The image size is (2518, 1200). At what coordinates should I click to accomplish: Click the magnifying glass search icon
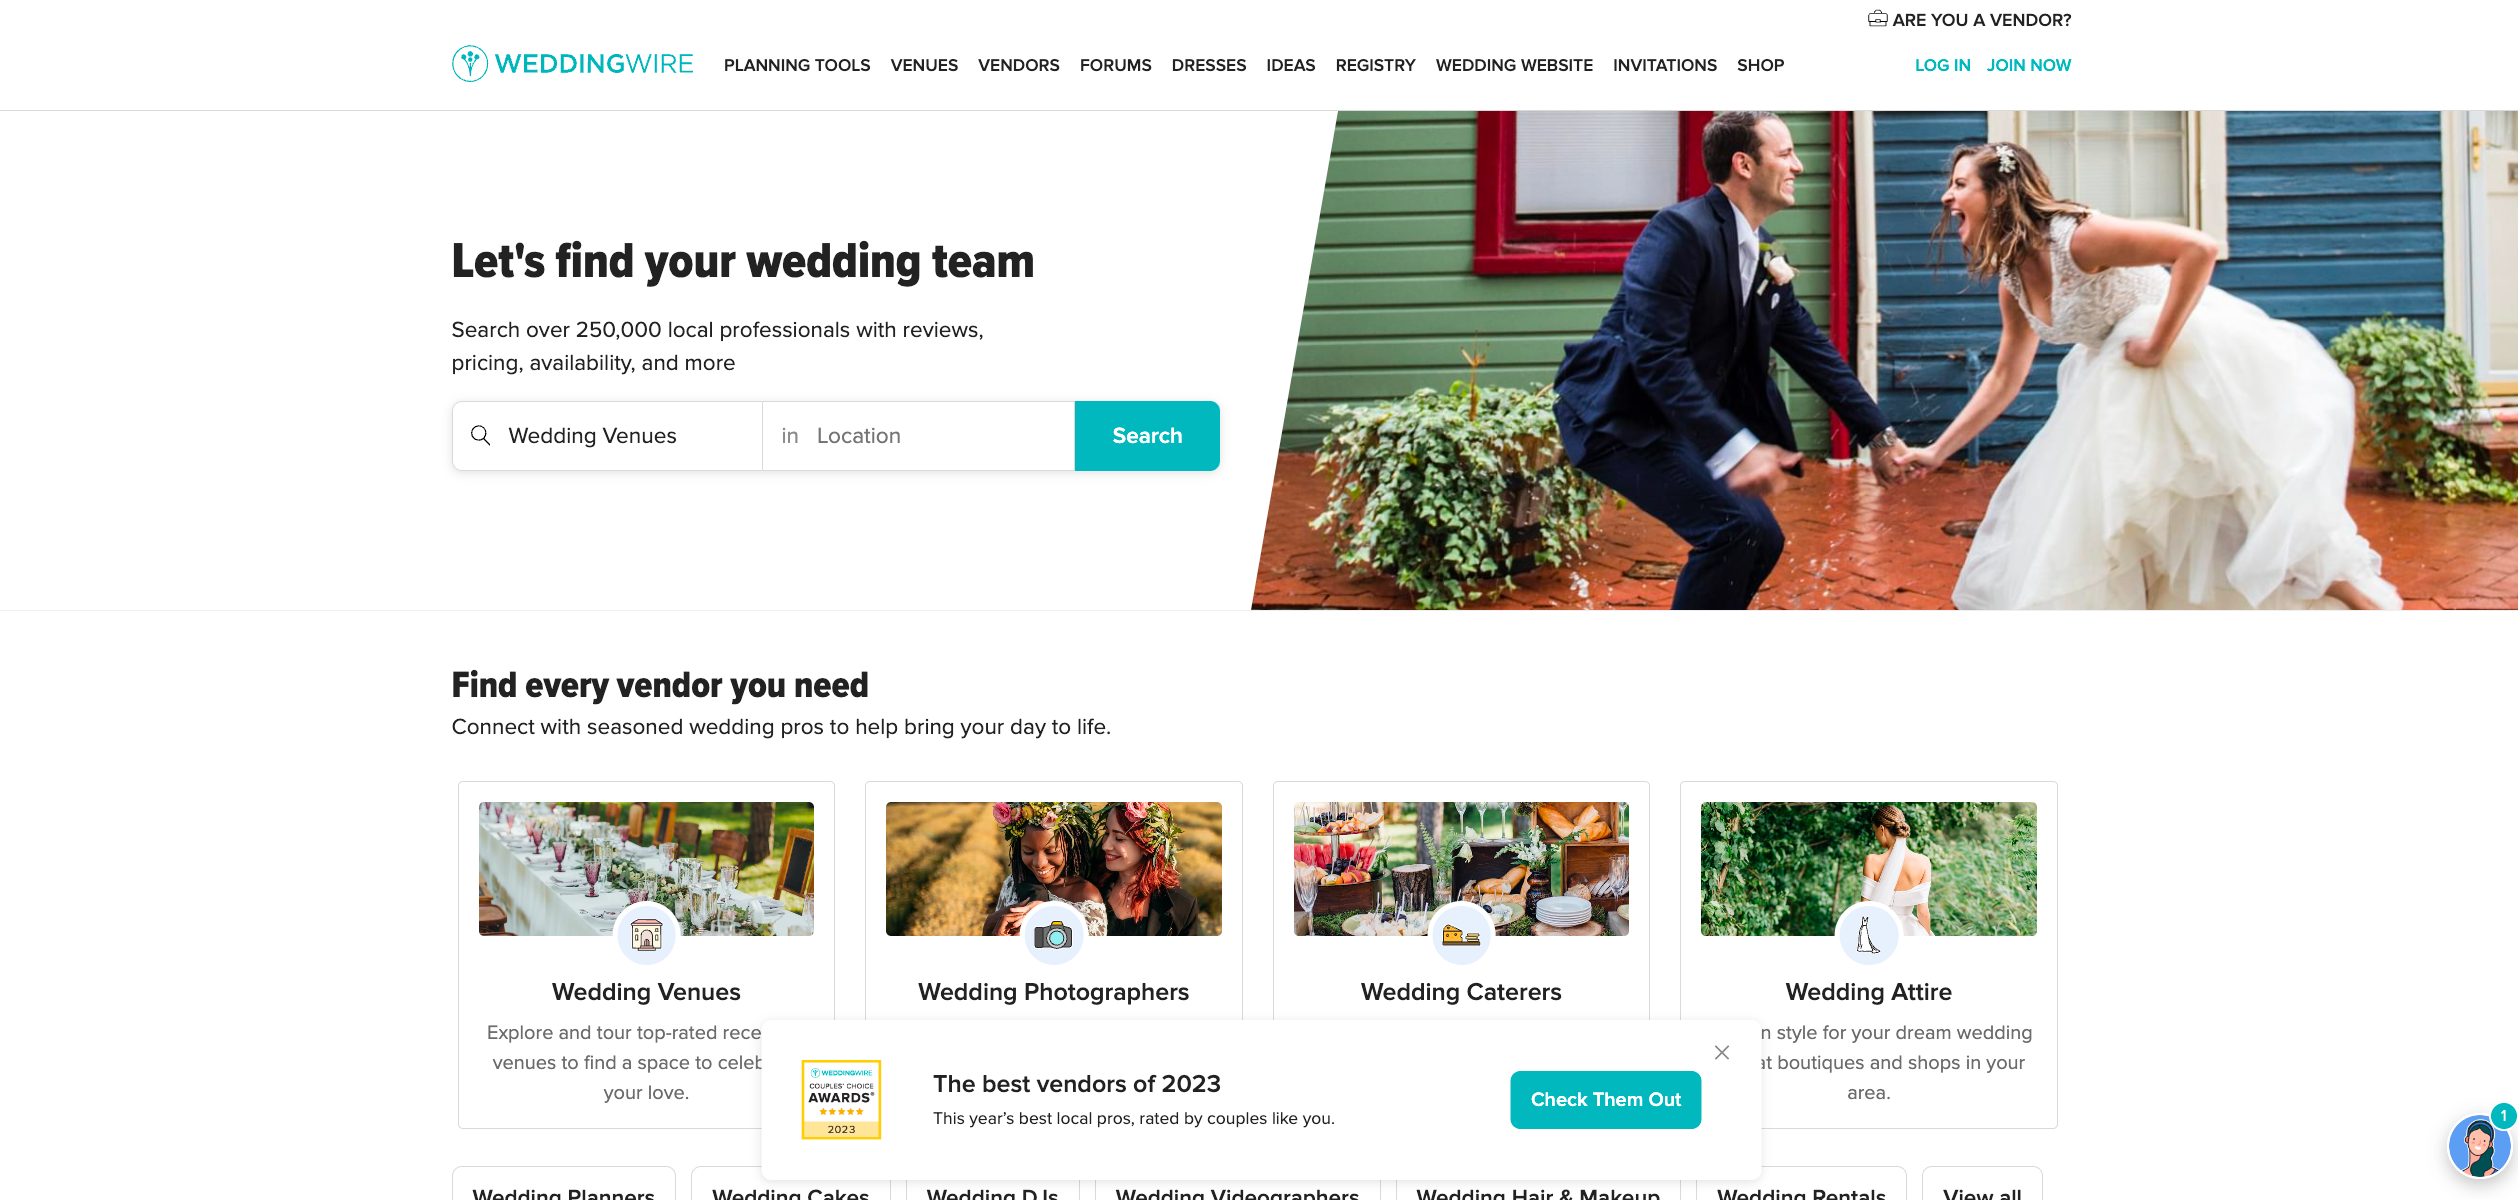click(481, 436)
